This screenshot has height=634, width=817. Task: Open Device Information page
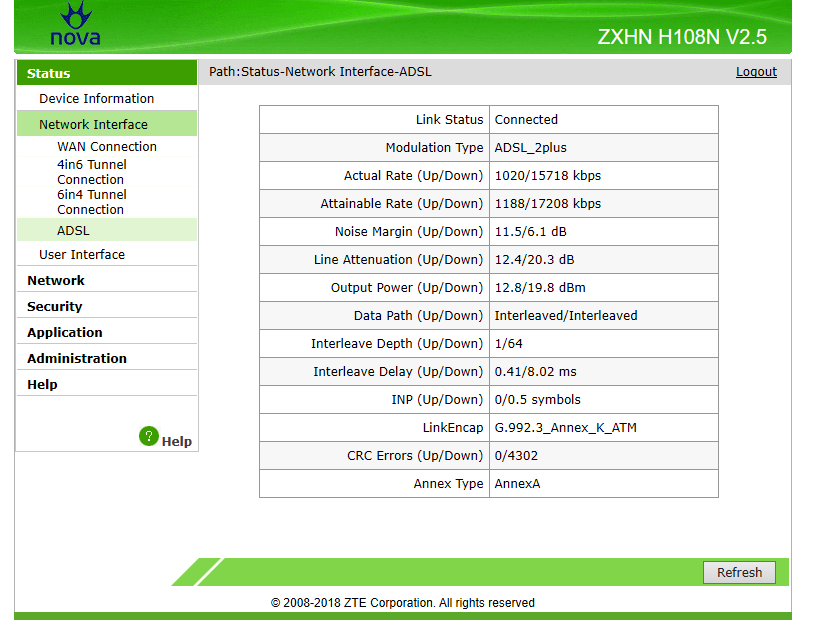pos(96,98)
